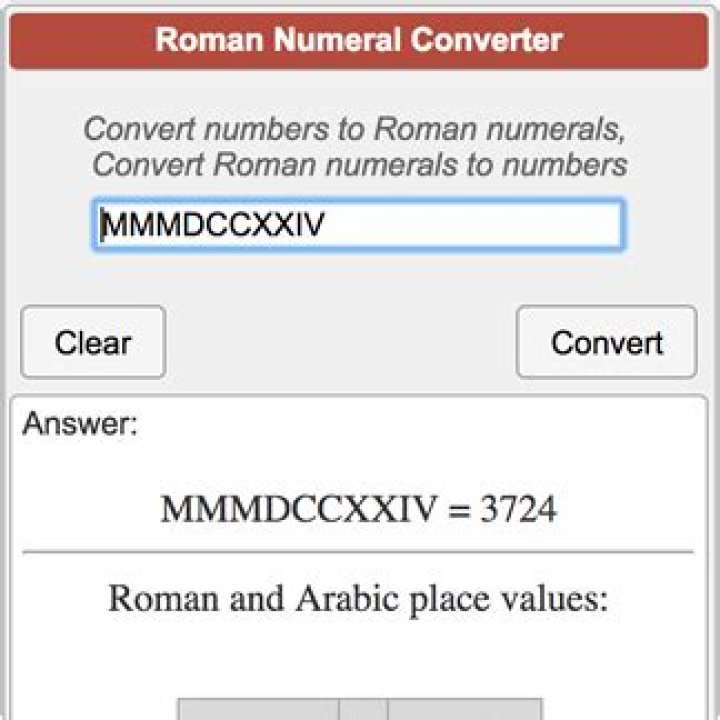Viewport: 720px width, 720px height.
Task: Click the narrow middle cell of the table
Action: coord(364,709)
